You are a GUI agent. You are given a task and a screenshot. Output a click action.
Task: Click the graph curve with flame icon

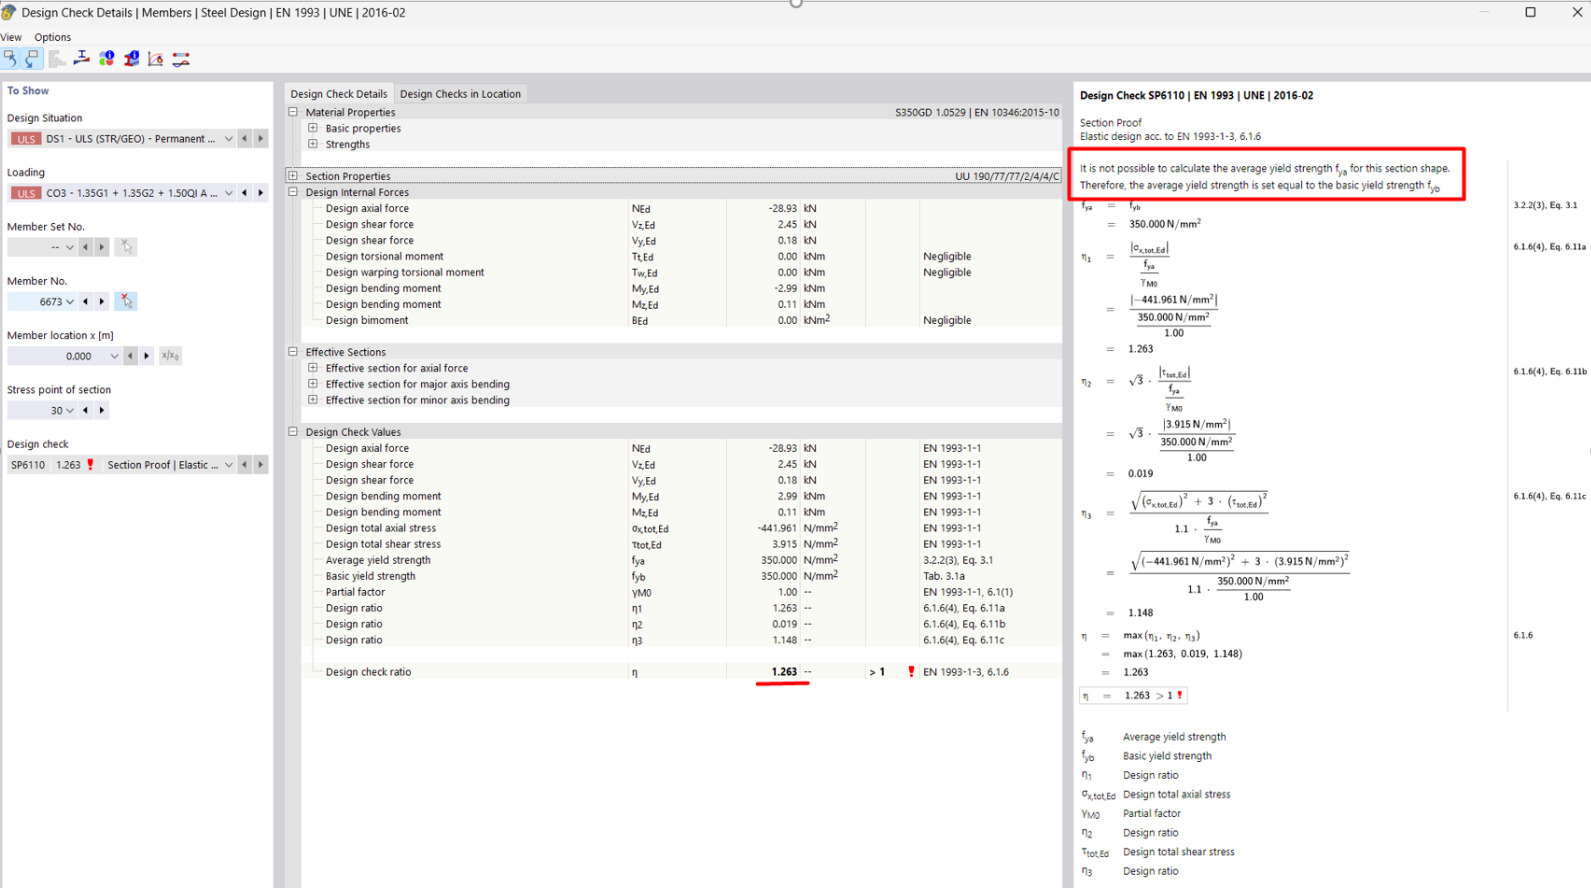156,59
